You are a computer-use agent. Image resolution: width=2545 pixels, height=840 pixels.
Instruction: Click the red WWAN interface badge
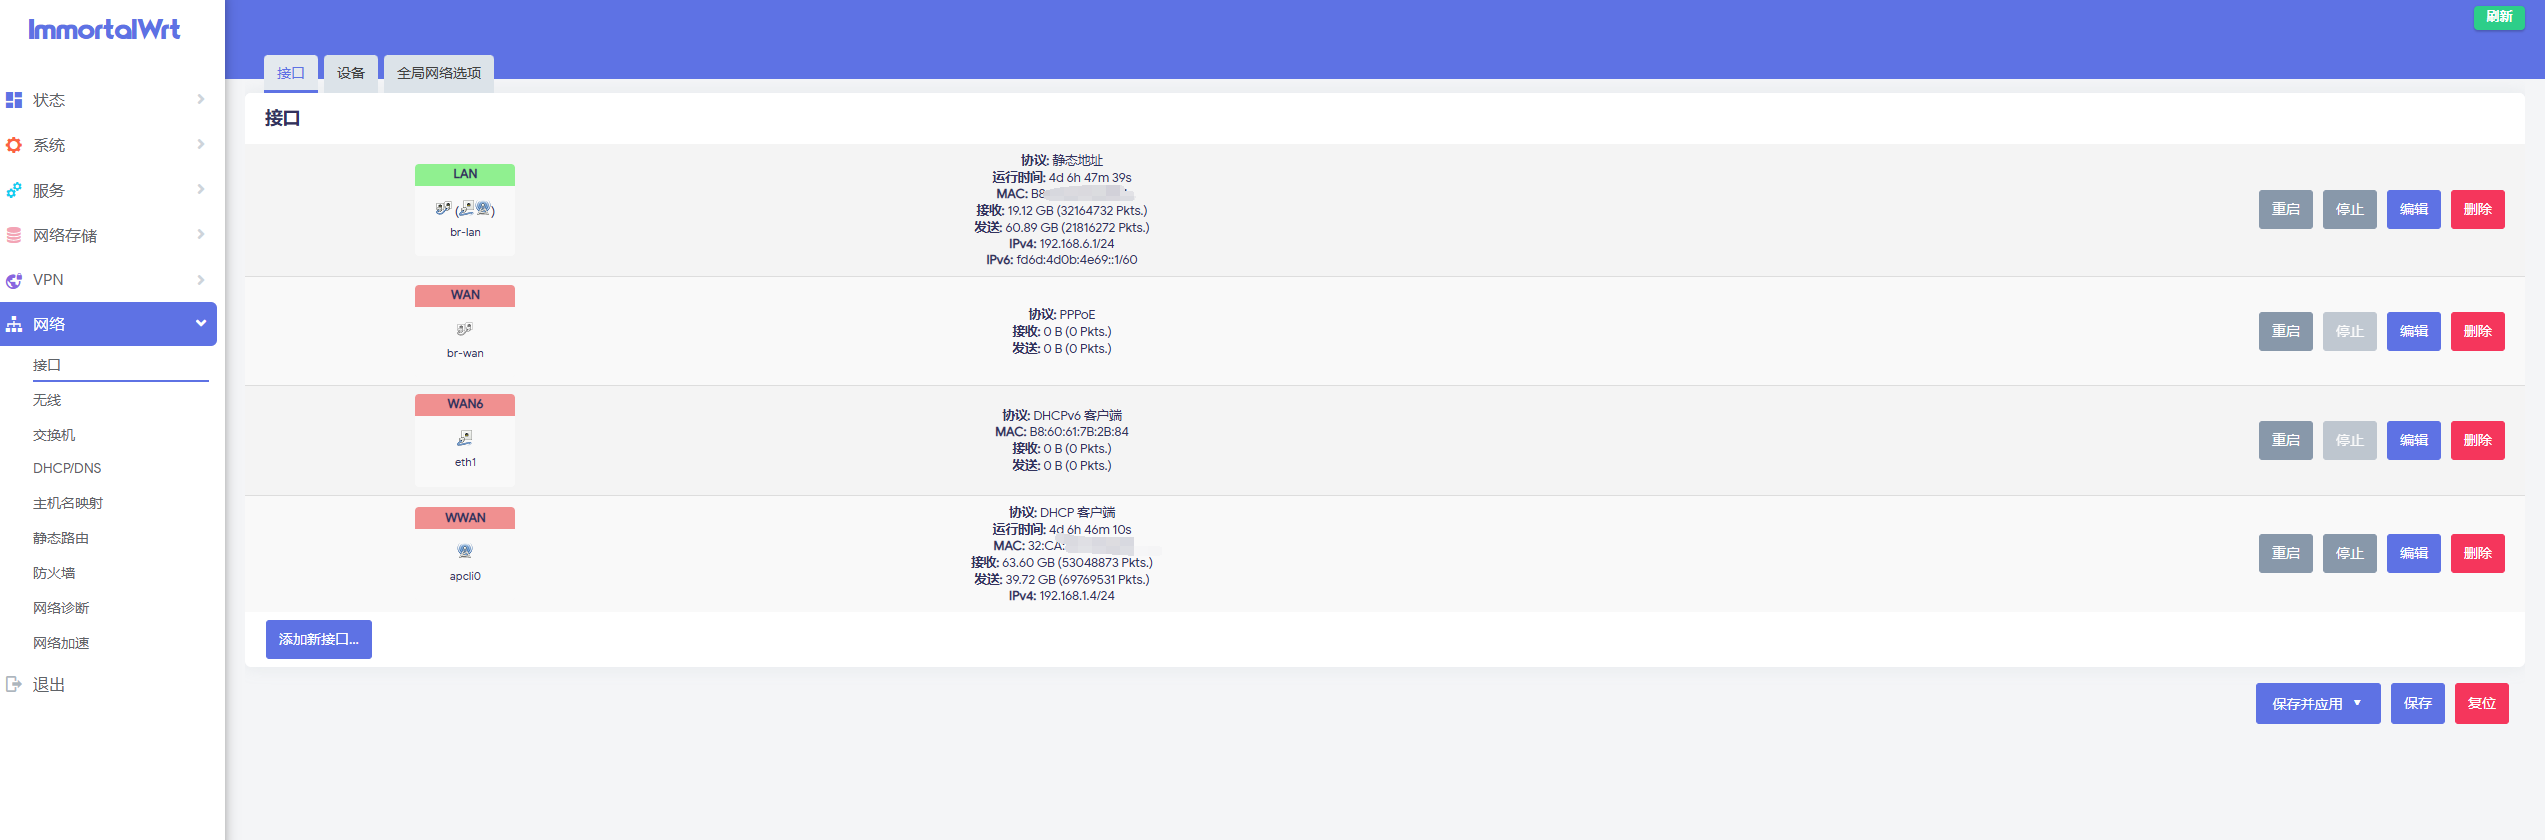[x=465, y=518]
